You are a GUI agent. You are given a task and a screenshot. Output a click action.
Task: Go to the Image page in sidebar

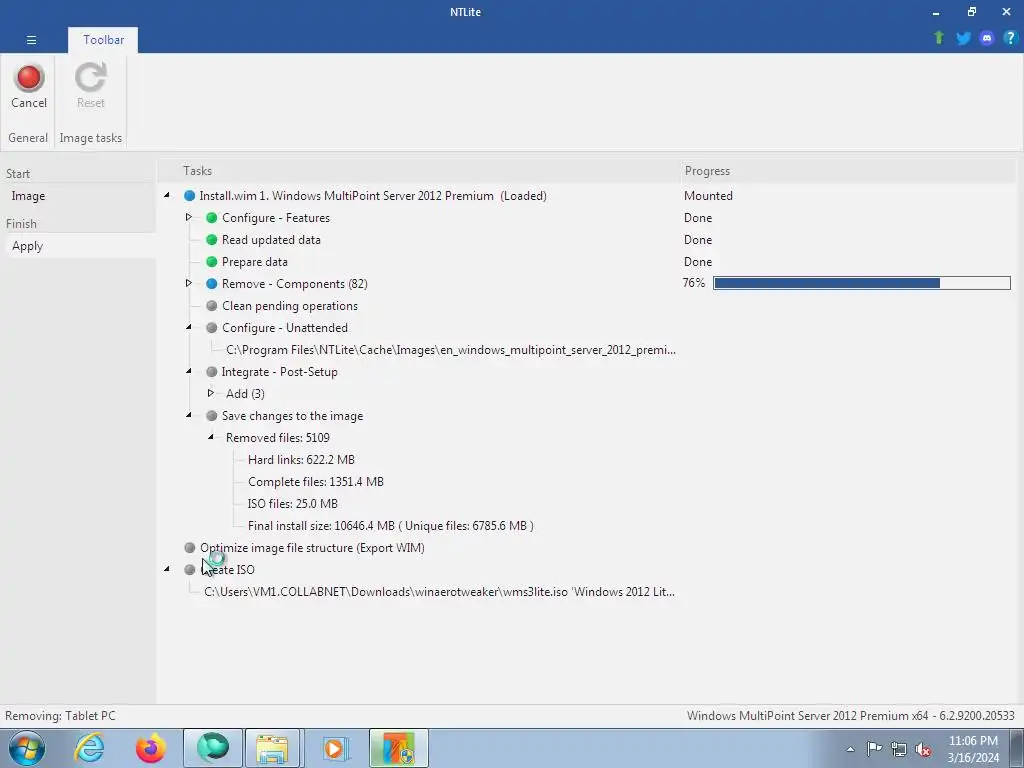[x=28, y=196]
